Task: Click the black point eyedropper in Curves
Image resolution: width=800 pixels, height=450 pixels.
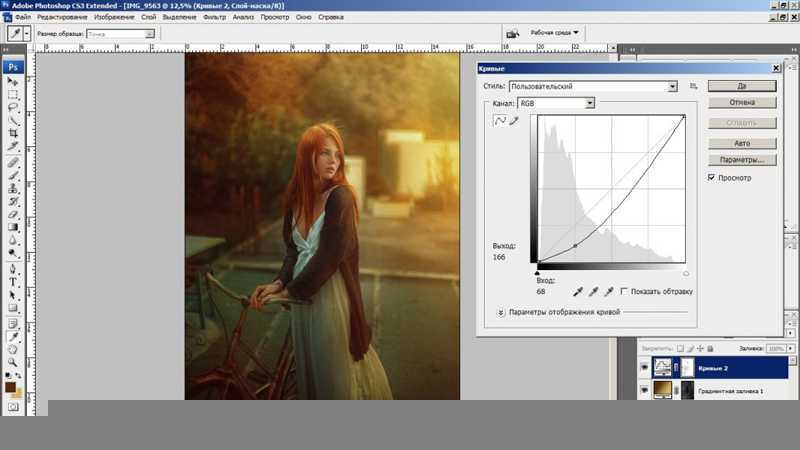Action: tap(576, 291)
